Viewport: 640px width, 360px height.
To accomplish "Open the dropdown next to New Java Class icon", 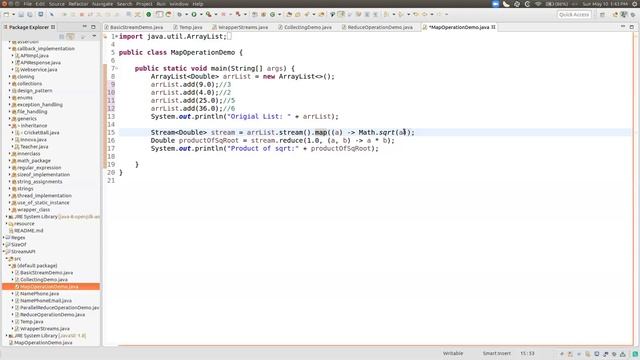I will click(x=280, y=14).
